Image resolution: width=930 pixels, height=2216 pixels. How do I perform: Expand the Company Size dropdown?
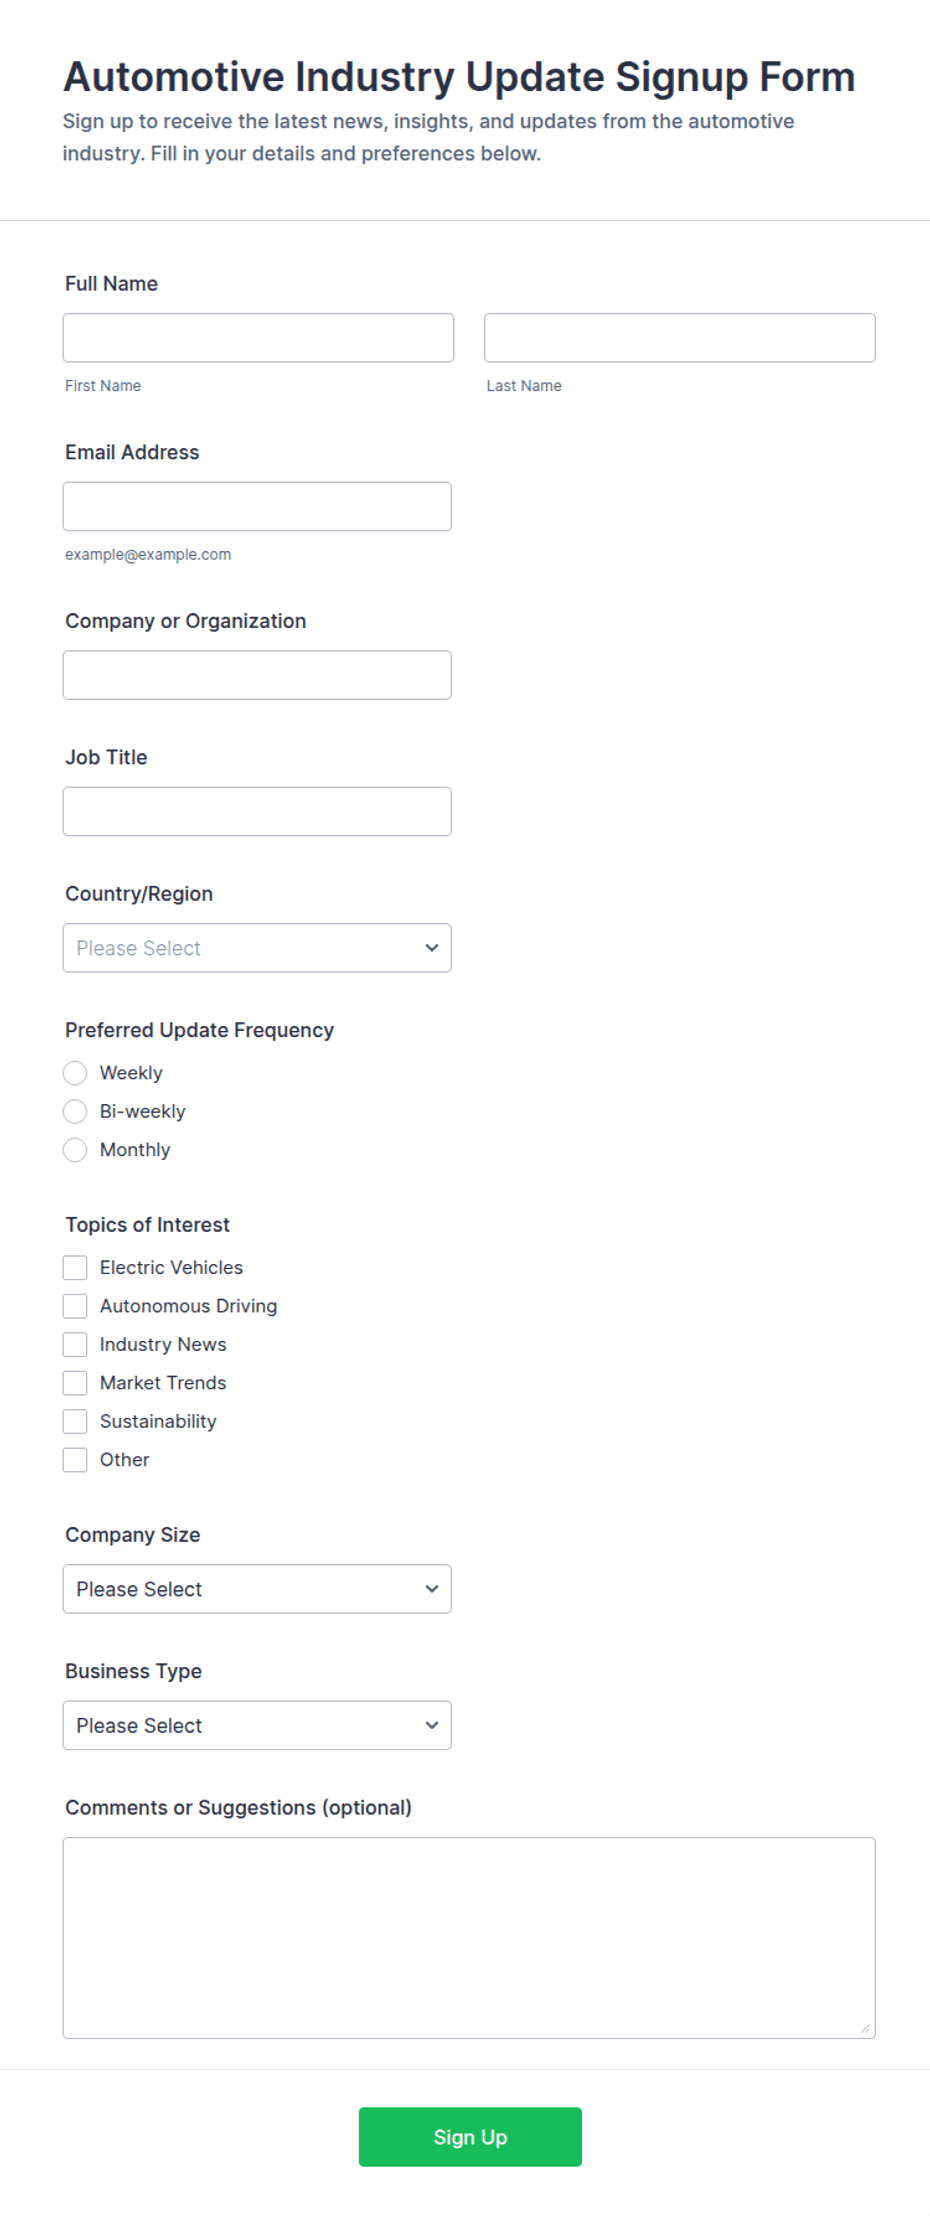pos(257,1589)
